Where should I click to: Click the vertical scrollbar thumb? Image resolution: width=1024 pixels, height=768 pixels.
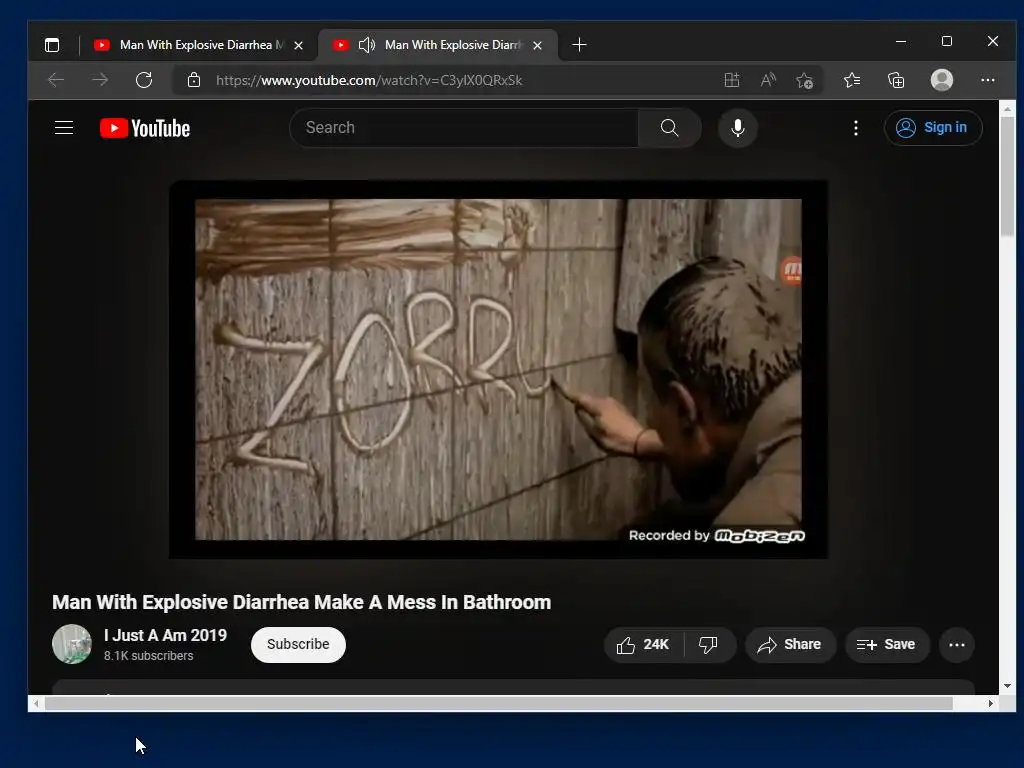tap(1008, 176)
